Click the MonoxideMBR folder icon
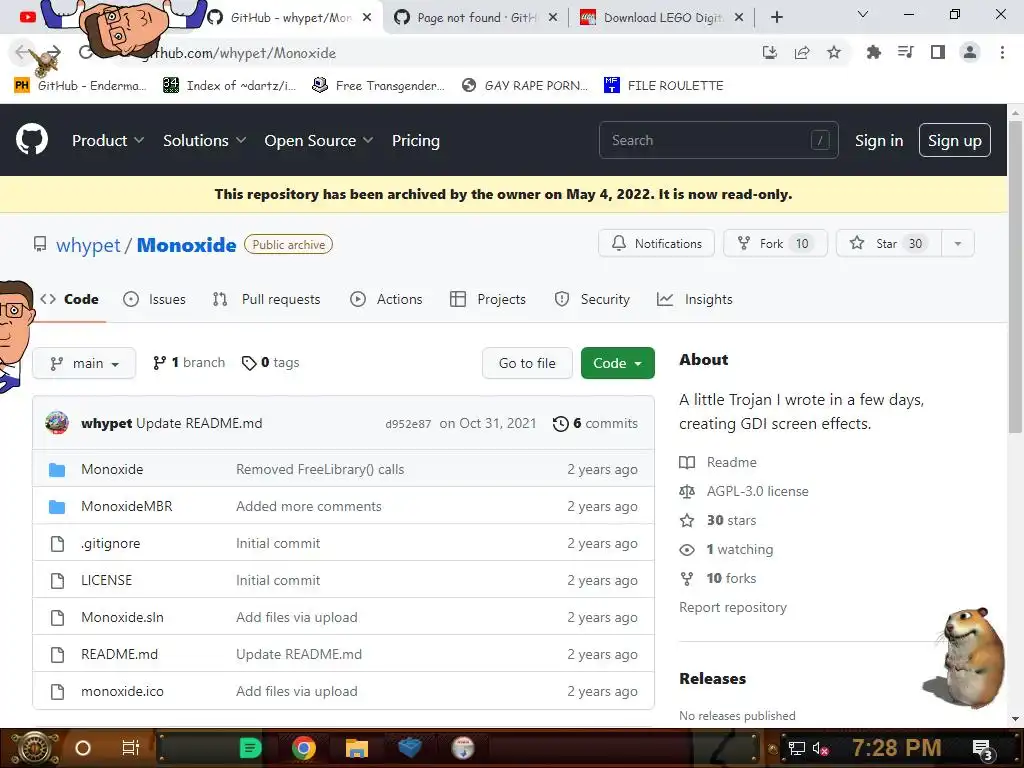 (x=57, y=507)
